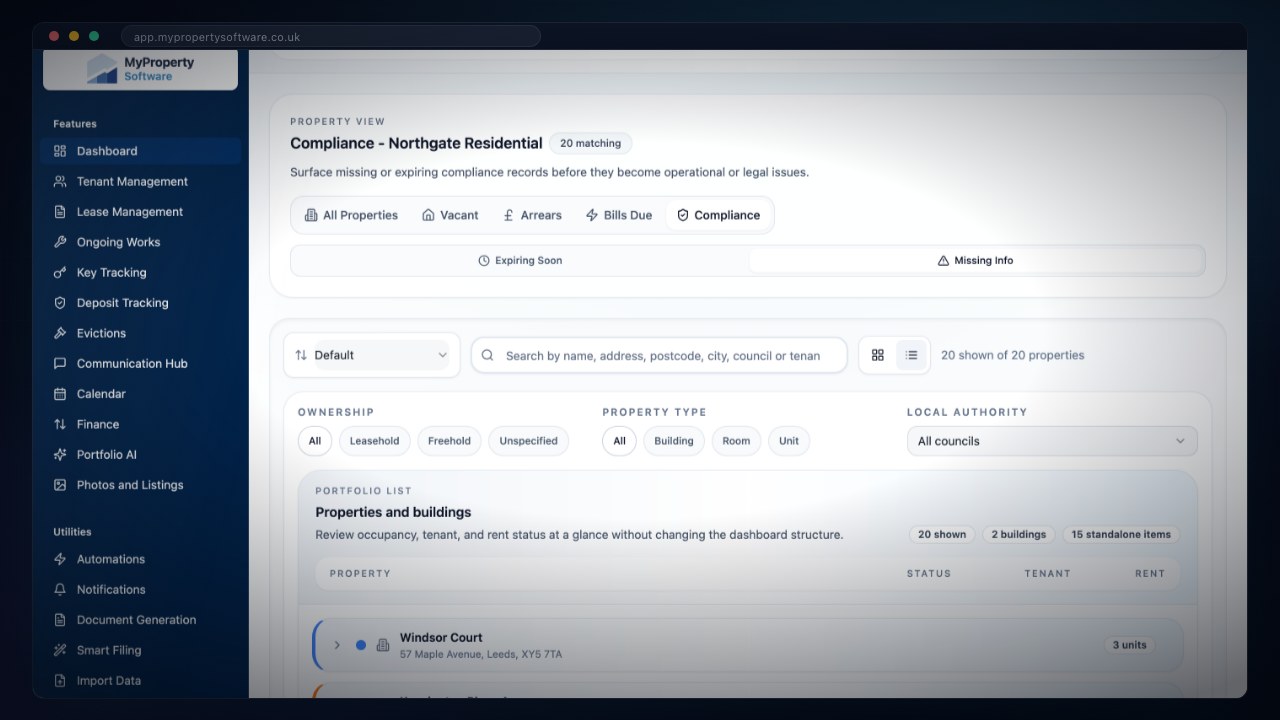
Task: Click the Dashboard grid icon in sidebar
Action: coord(60,151)
